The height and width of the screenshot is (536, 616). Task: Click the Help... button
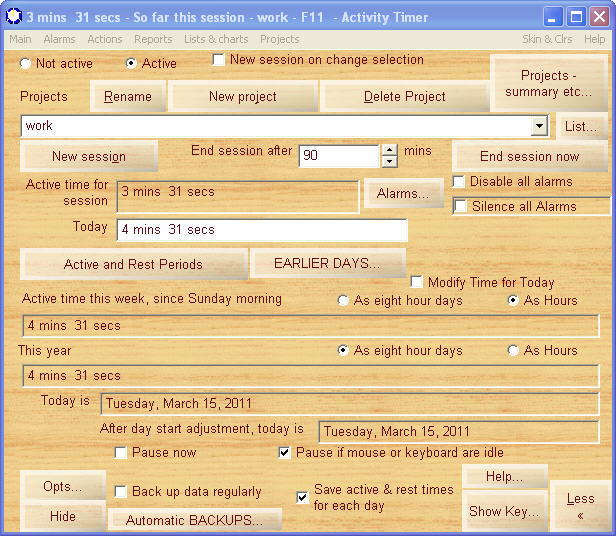[x=504, y=477]
